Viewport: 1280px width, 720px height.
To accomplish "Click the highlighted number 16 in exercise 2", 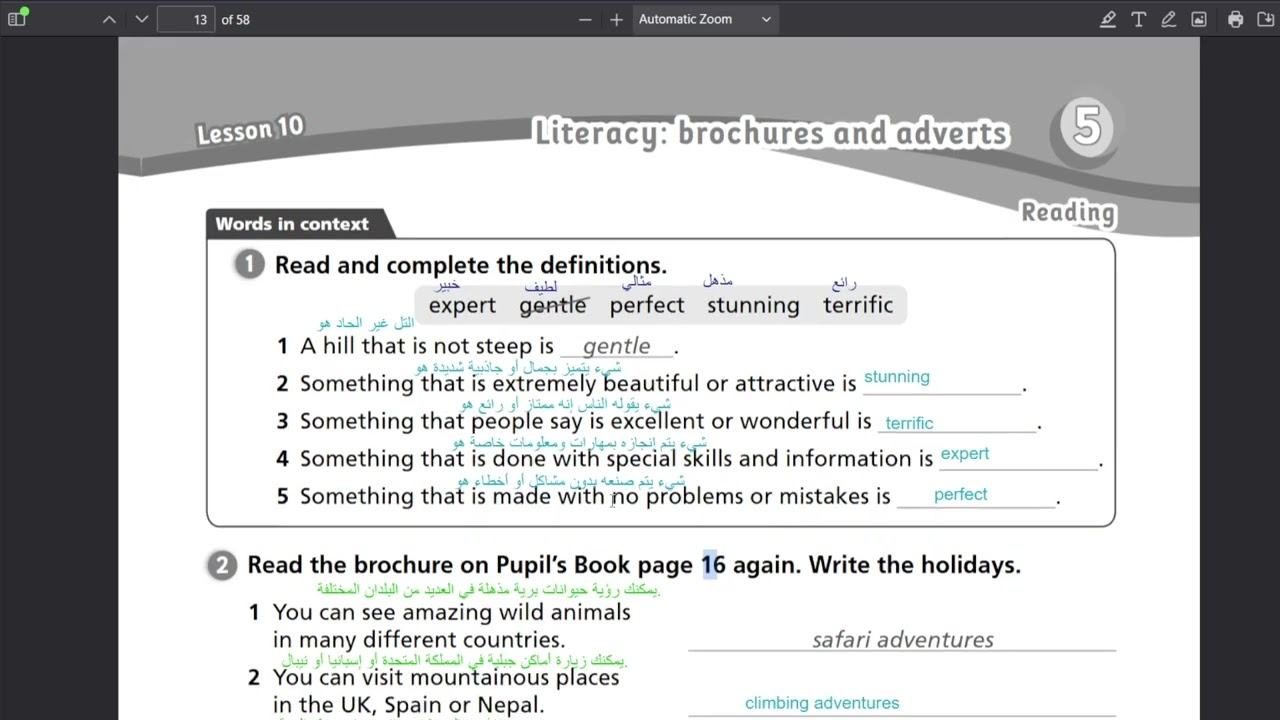I will [x=713, y=565].
